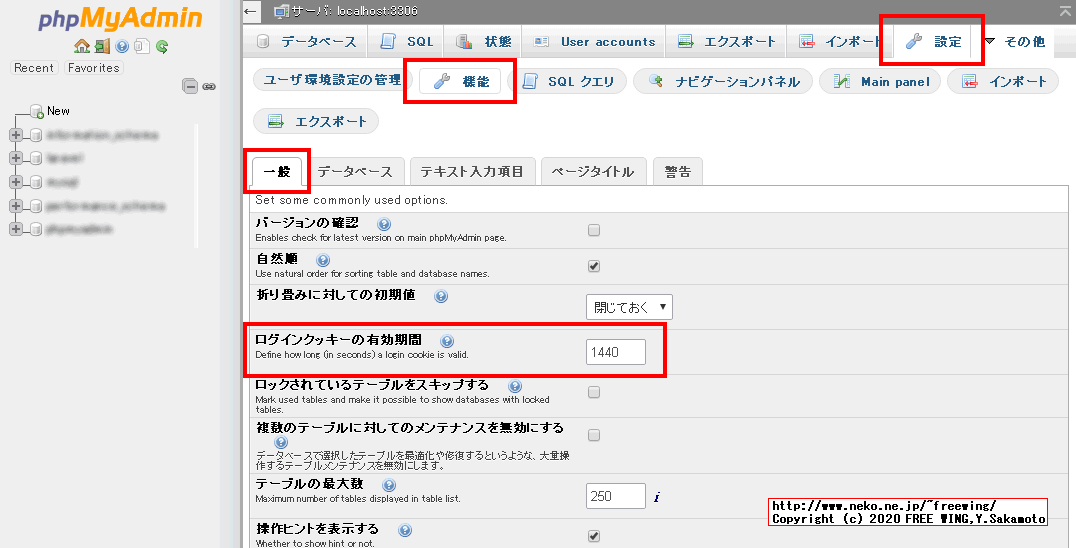Open ナビゲーションパネル settings subpage
1076x548 pixels.
pos(723,82)
